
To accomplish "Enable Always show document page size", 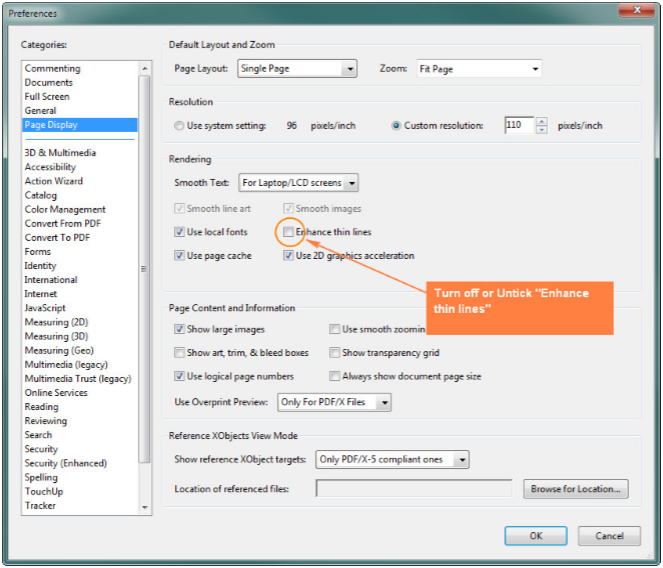I will 334,376.
